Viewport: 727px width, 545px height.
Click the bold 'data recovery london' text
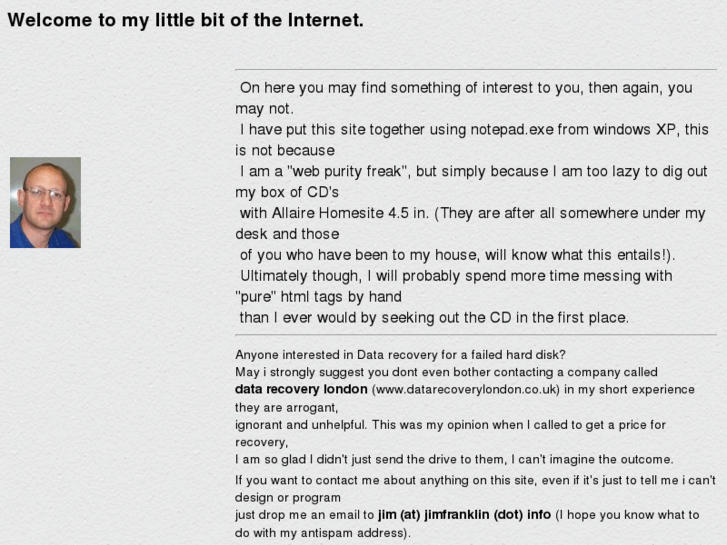pos(301,389)
